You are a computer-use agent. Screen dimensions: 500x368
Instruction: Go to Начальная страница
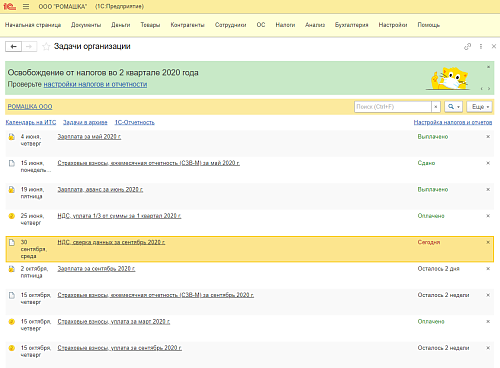[x=33, y=25]
